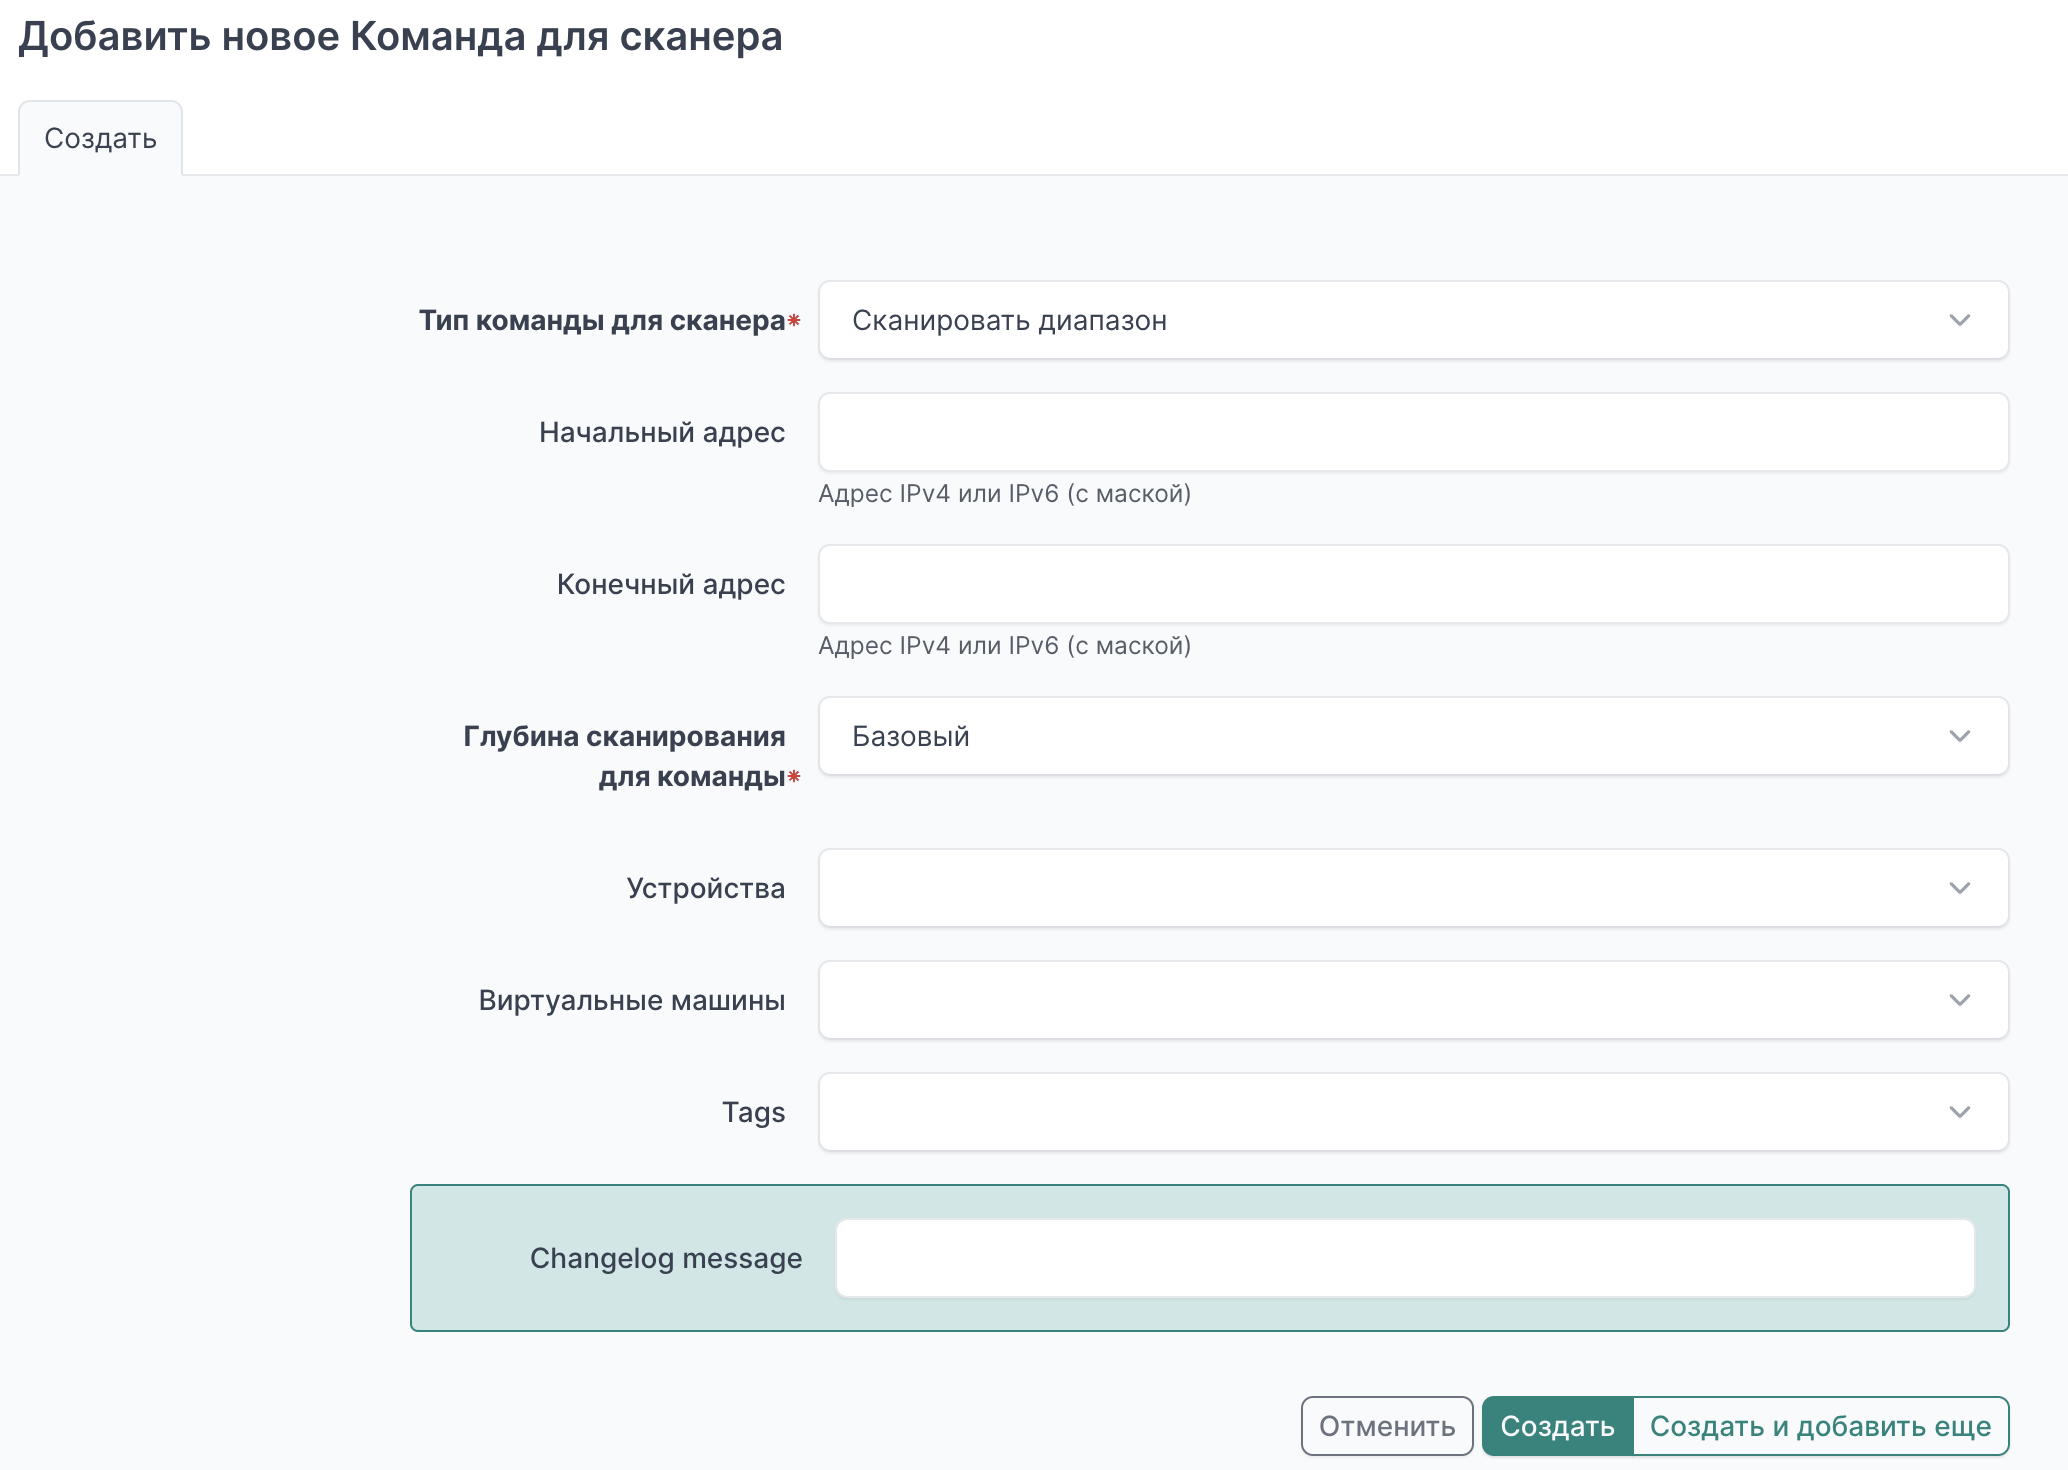Screen dimensions: 2068x1470
Task: Click the chevron in the 'Базовый' select
Action: click(x=1959, y=736)
